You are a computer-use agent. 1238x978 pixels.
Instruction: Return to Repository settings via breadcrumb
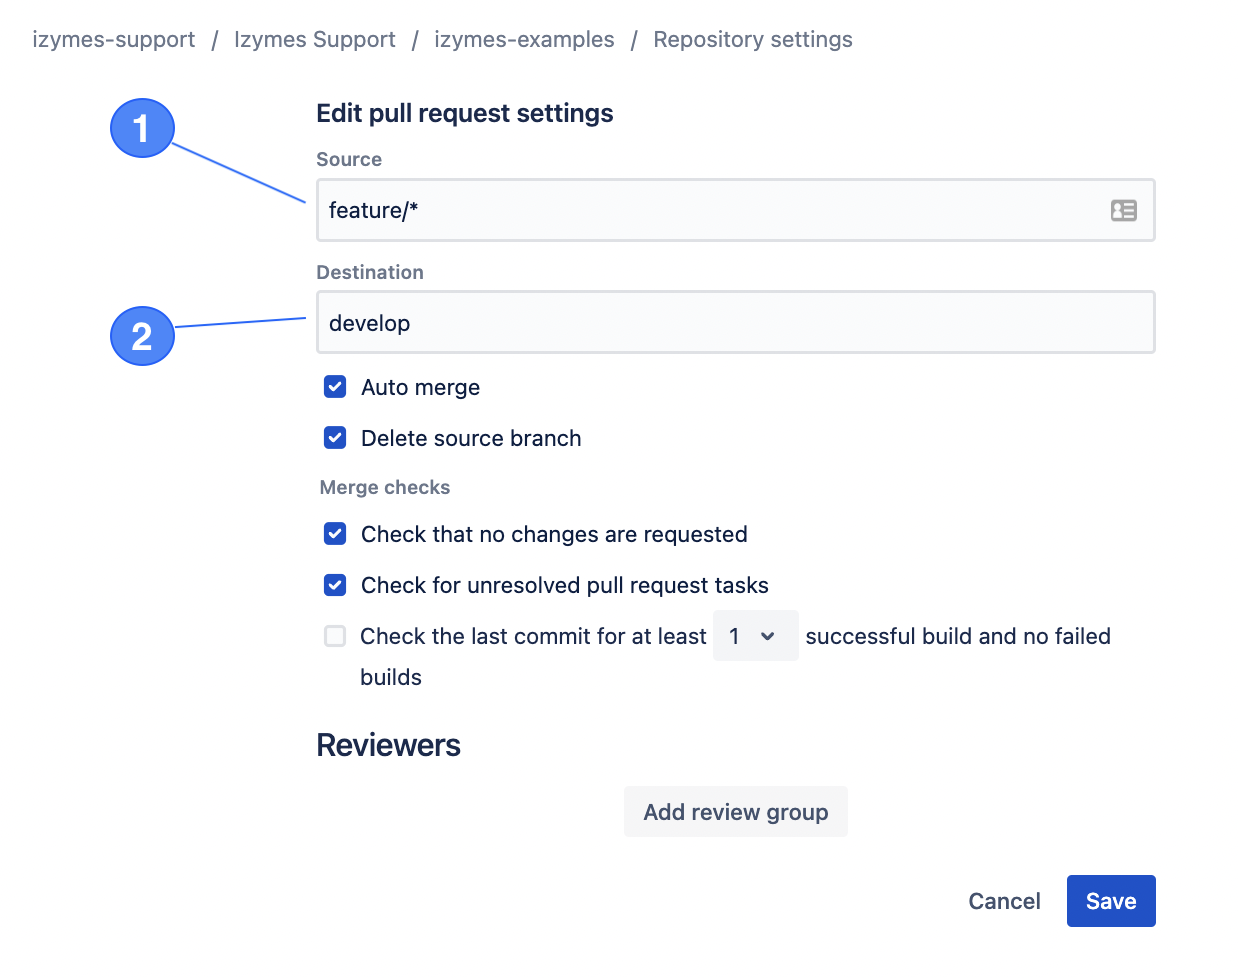753,40
